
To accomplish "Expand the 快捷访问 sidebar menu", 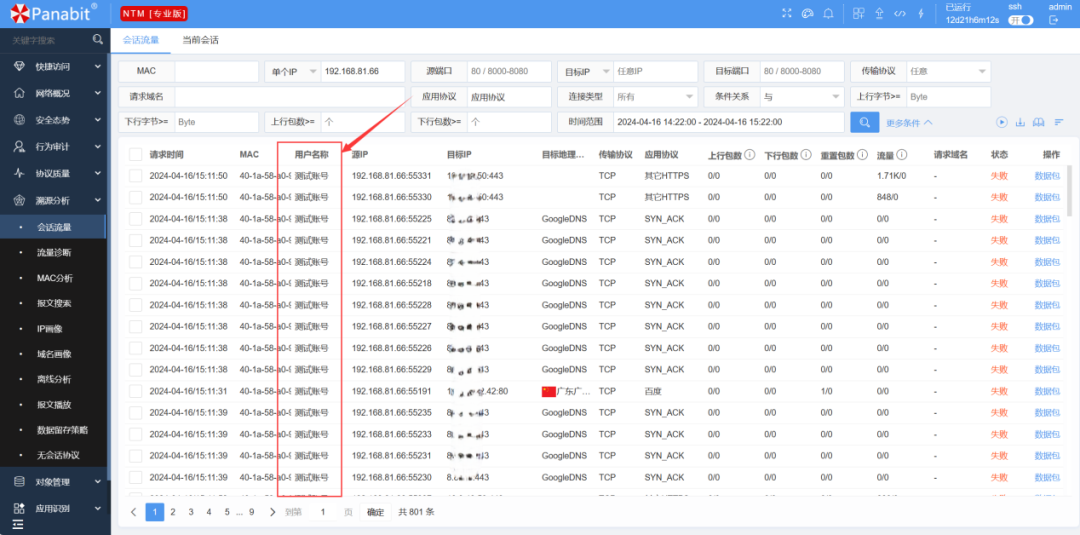I will click(55, 66).
